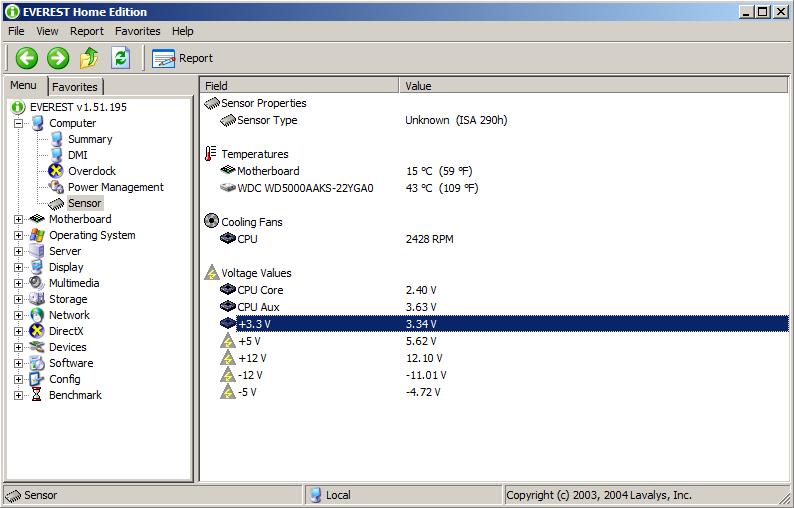Go back with the green left arrow
794x508 pixels.
(26, 58)
